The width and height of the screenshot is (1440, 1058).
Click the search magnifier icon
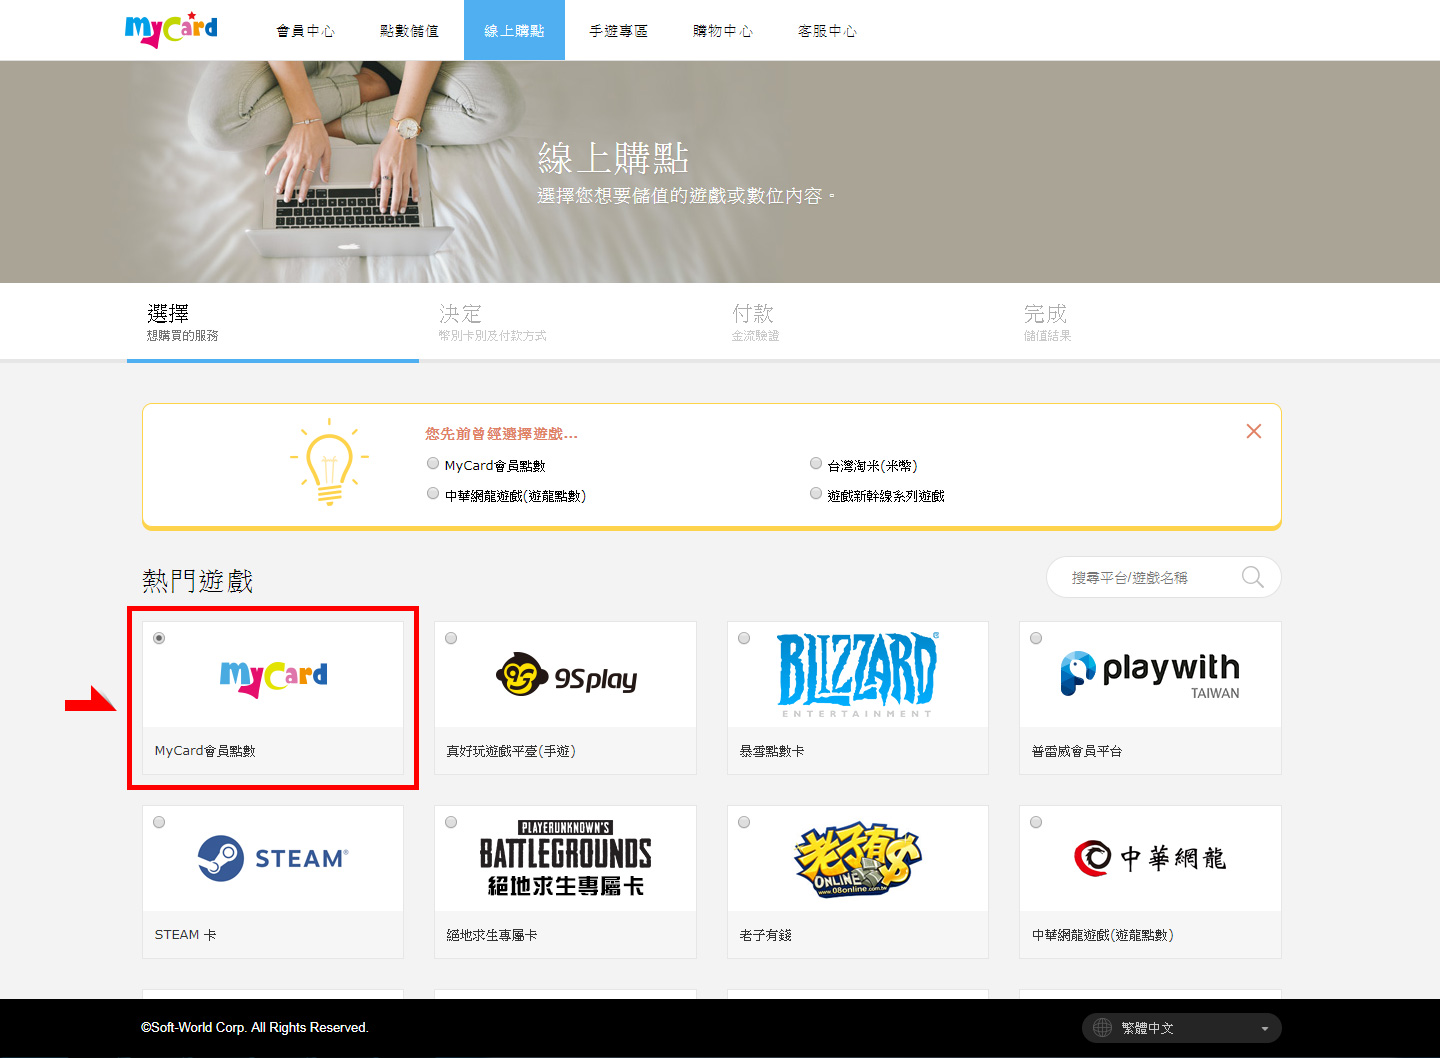[1252, 577]
